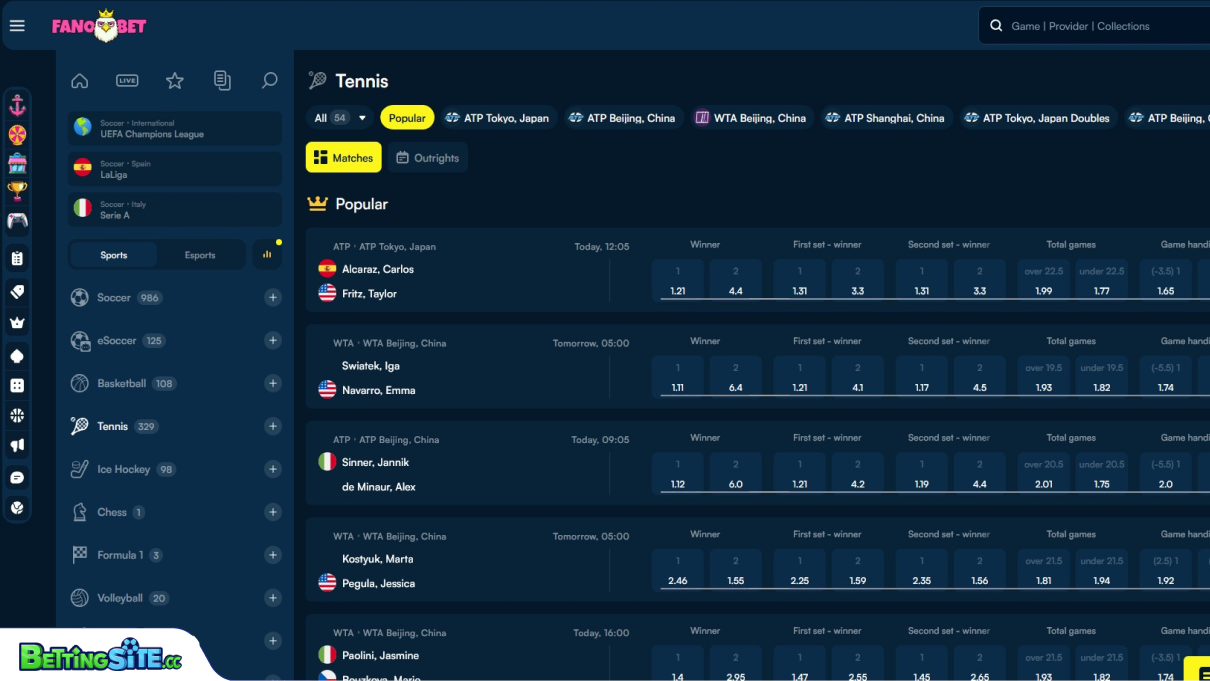Screen dimensions: 1210x681
Task: Switch to the Esports toggle
Action: pos(200,255)
